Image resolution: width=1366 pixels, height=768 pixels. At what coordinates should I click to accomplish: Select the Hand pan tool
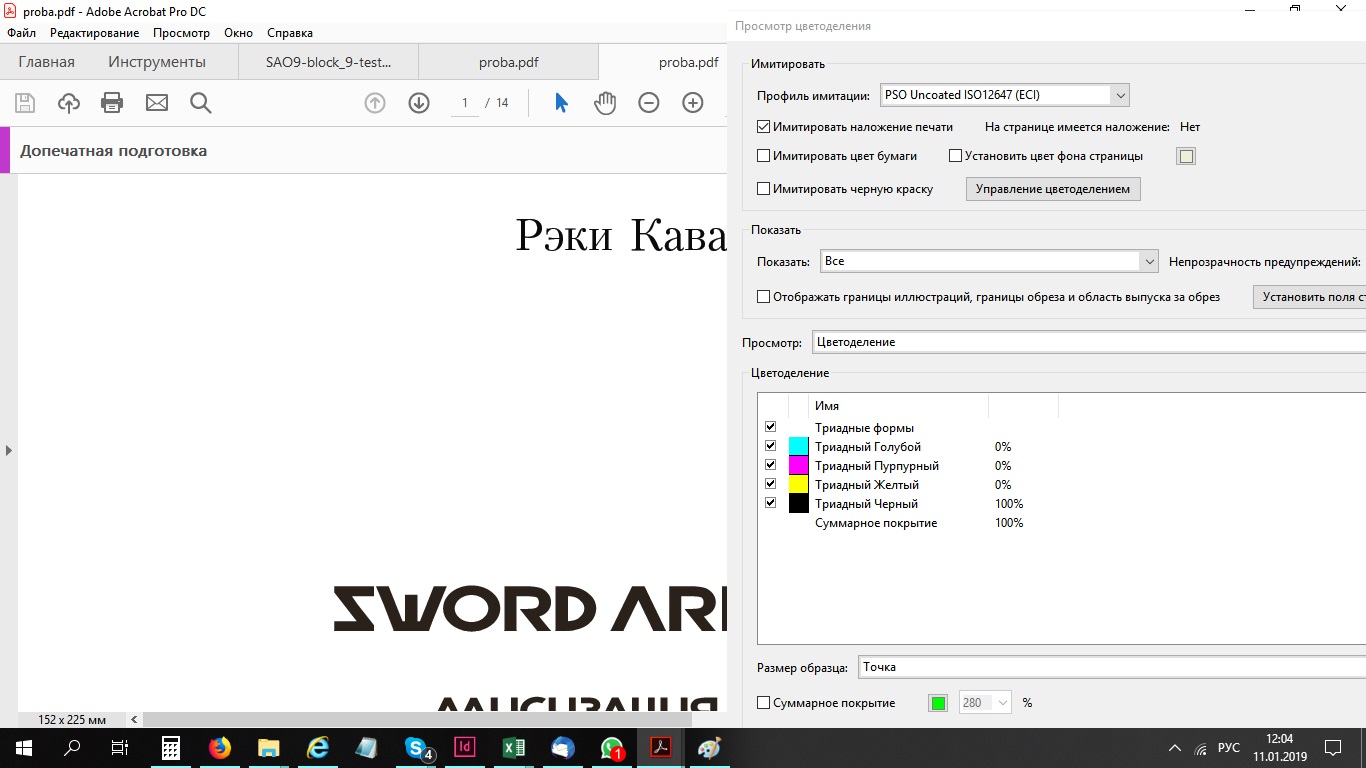[x=605, y=103]
